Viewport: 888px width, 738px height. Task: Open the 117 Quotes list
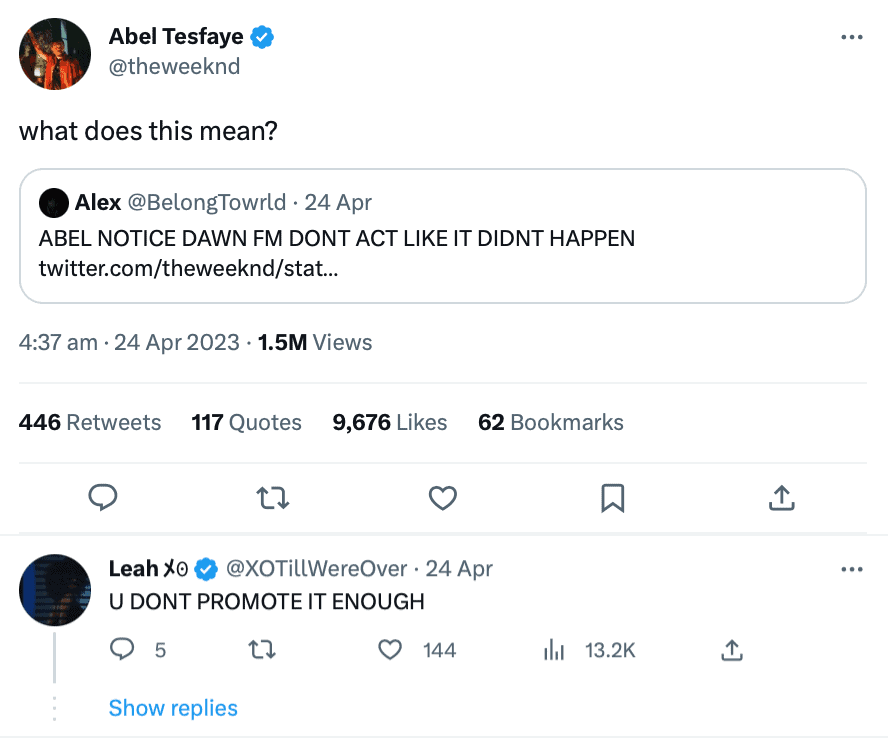click(246, 423)
